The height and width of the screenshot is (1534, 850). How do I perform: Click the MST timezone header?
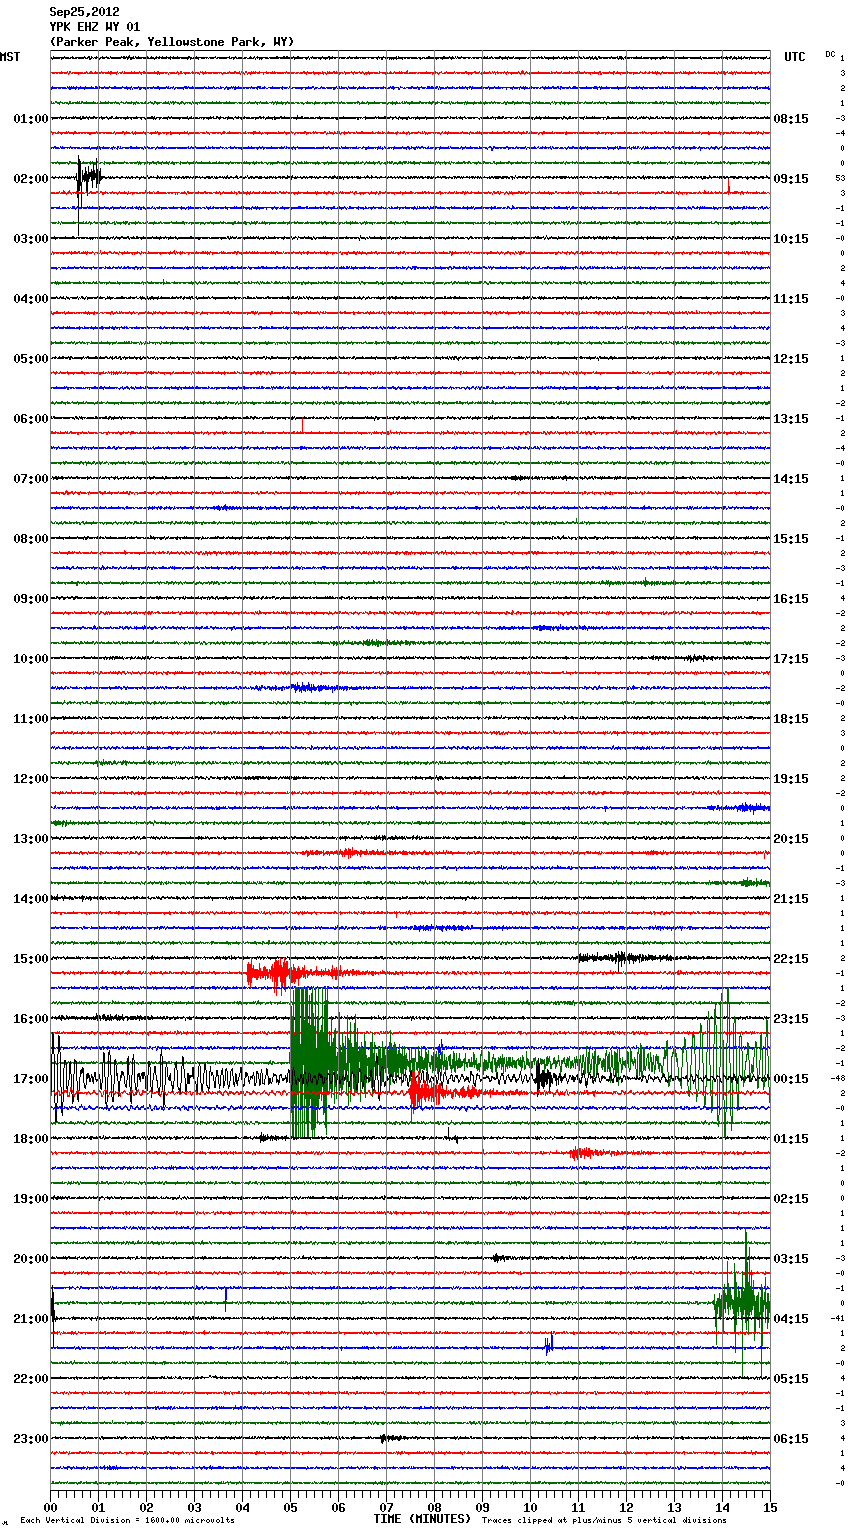(x=10, y=57)
